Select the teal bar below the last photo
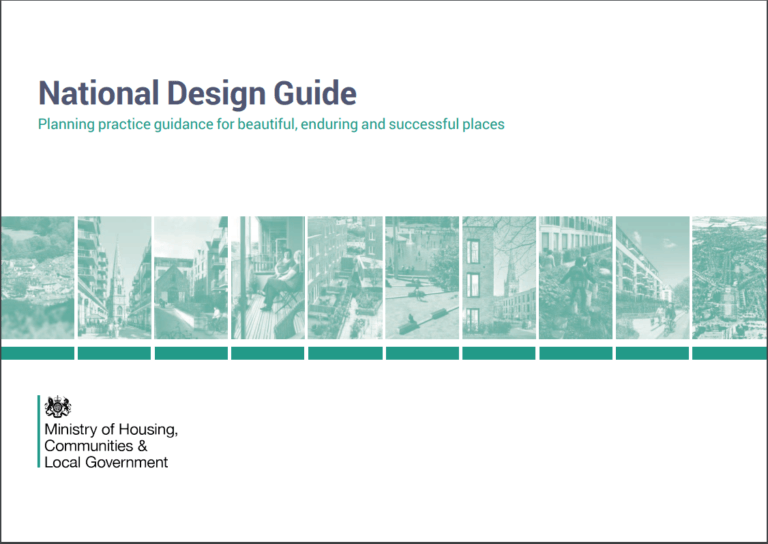768x544 pixels. coord(729,353)
